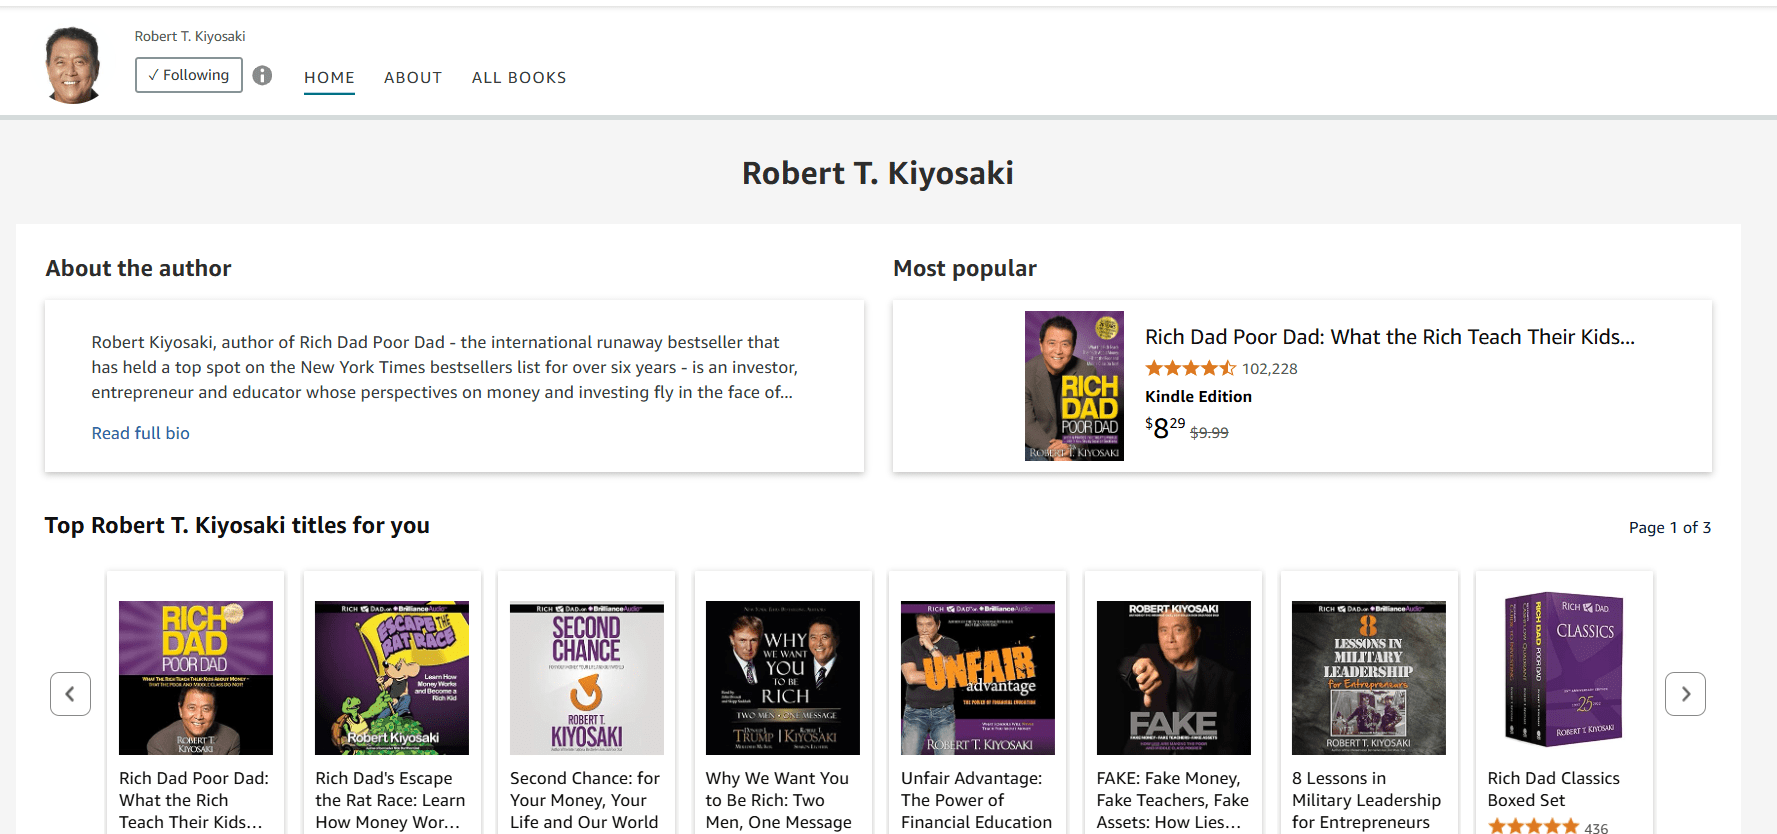This screenshot has height=834, width=1777.
Task: Click title 8 Lessons in Military Leadership
Action: pos(1366,800)
